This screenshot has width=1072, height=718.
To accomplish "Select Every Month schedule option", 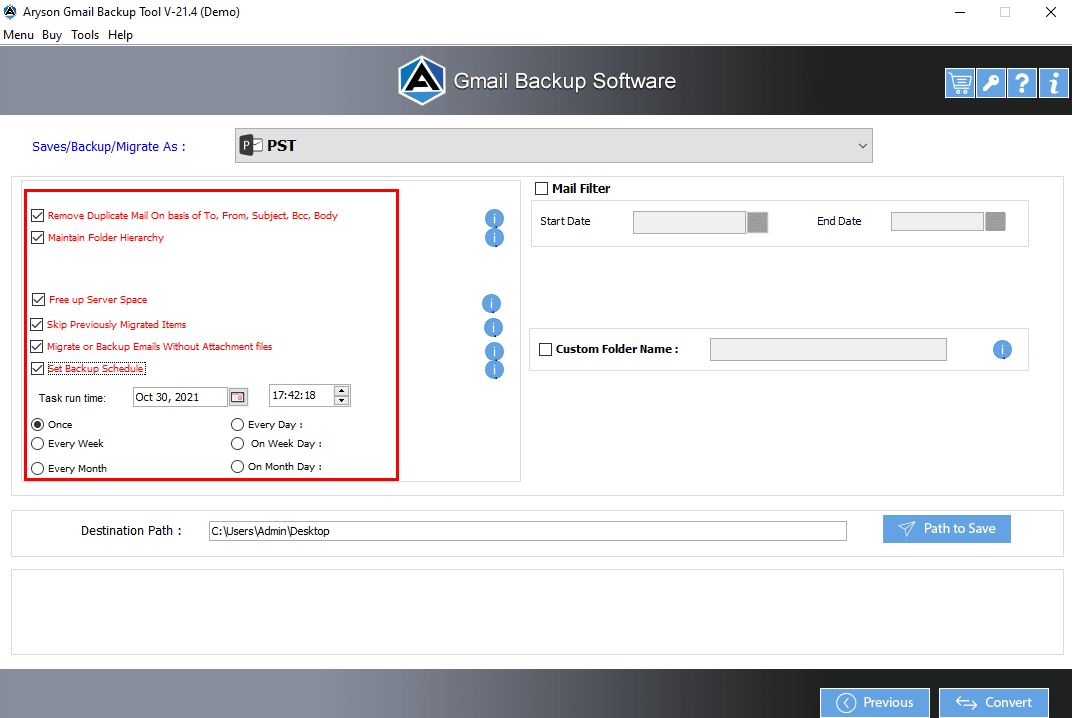I will tap(38, 468).
